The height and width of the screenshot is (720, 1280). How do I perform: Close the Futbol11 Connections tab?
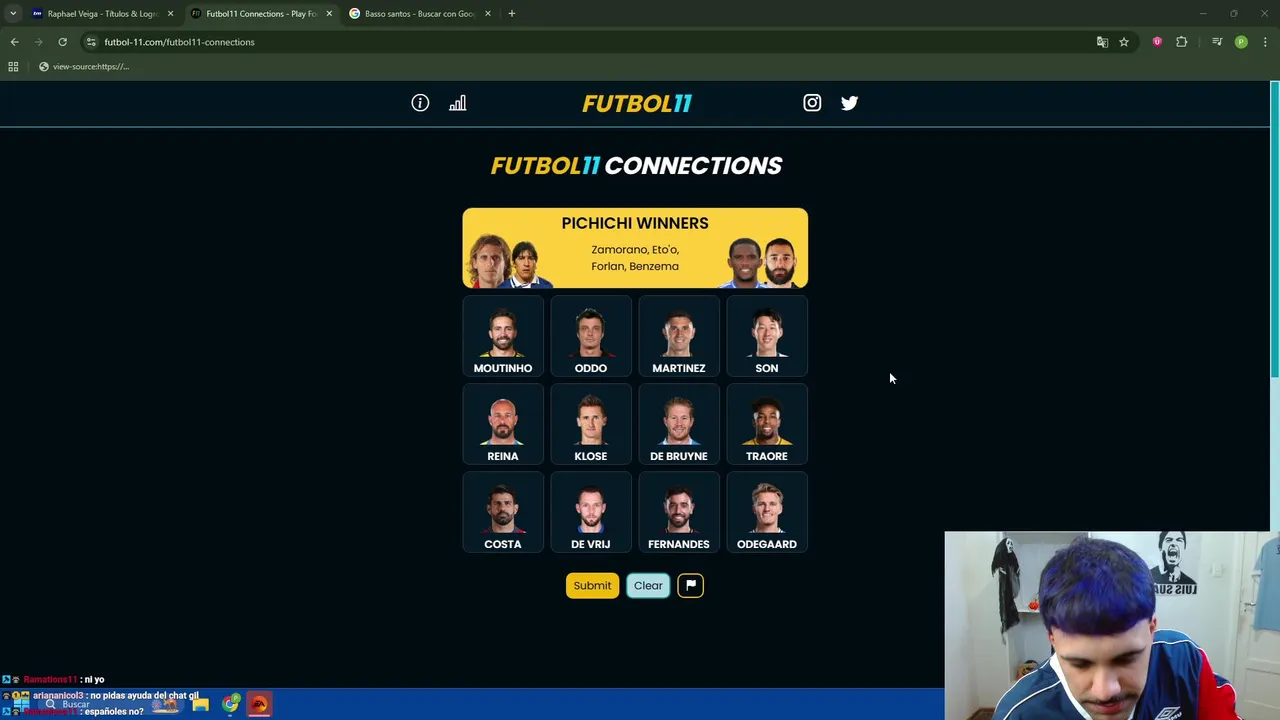[329, 14]
